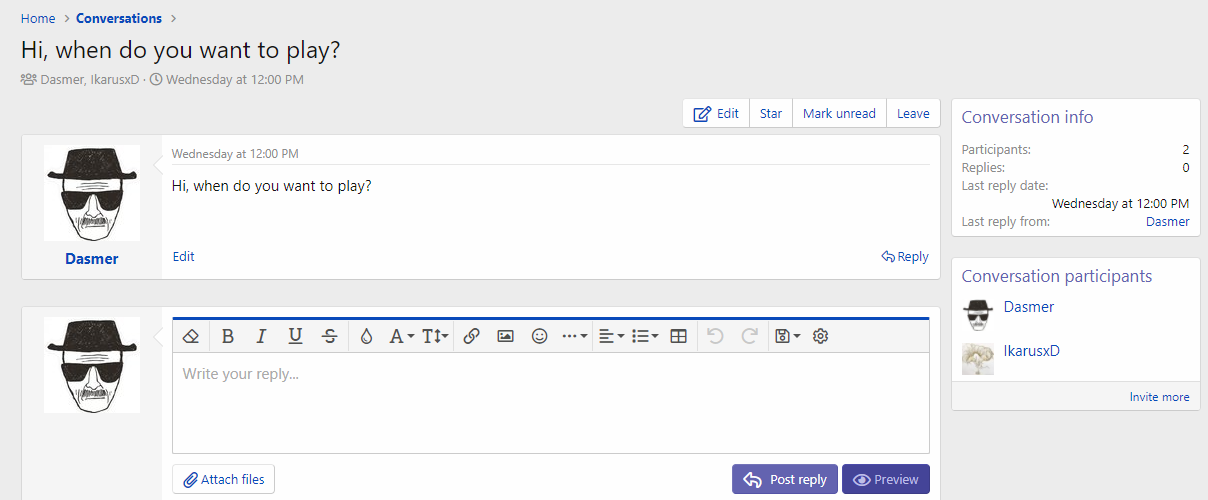Click the editor settings gear icon

(821, 336)
